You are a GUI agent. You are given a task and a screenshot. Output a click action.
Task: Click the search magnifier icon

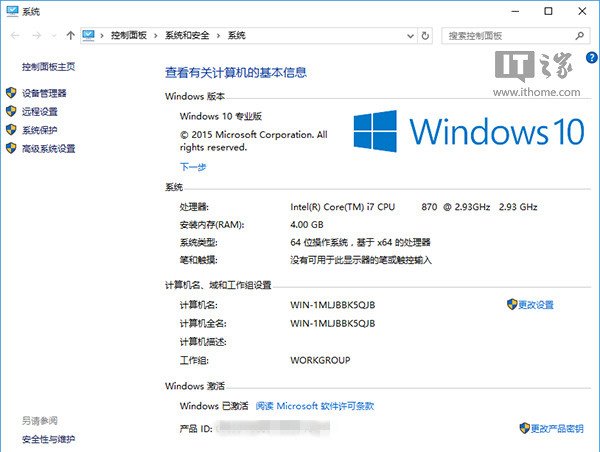point(580,36)
